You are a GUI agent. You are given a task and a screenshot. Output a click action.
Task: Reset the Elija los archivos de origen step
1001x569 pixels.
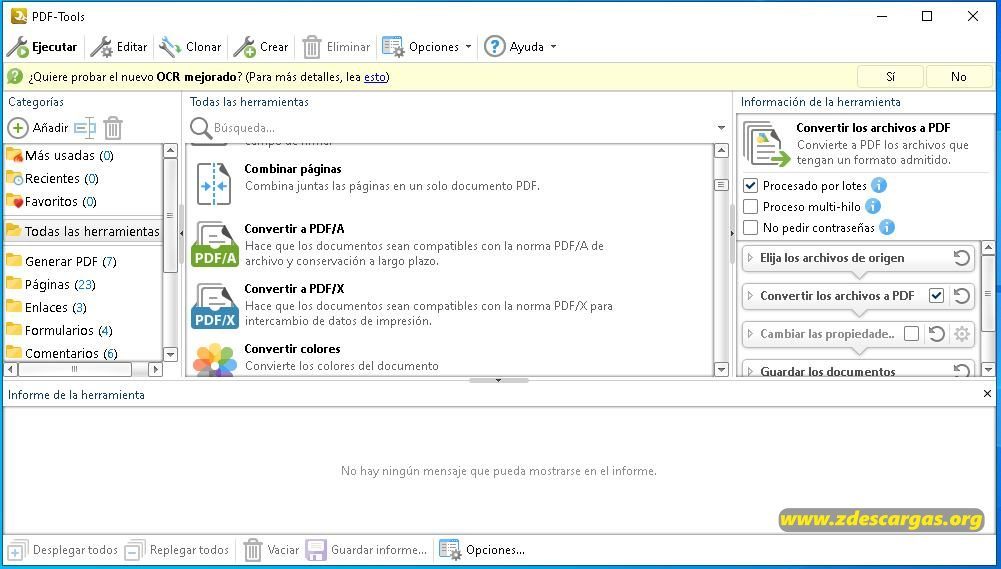[x=961, y=258]
